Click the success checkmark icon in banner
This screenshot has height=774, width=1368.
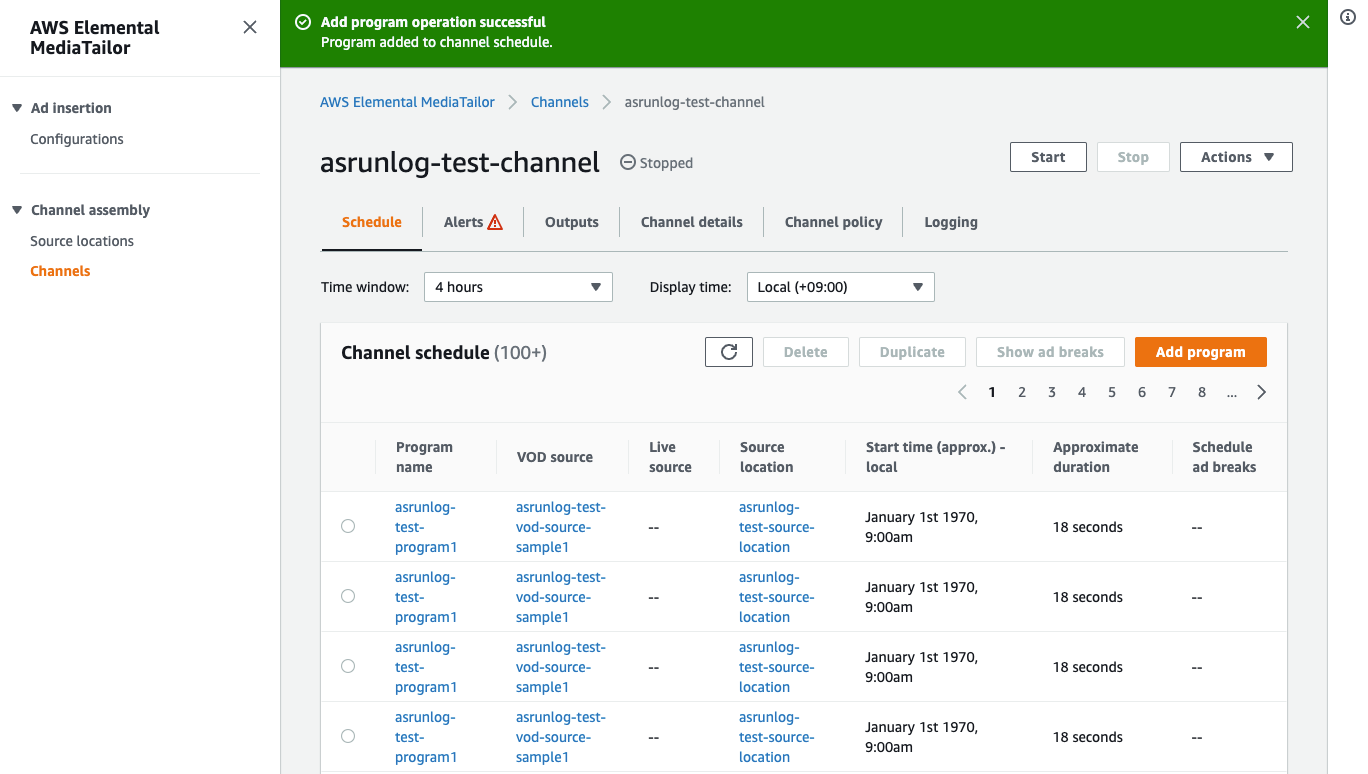point(303,22)
